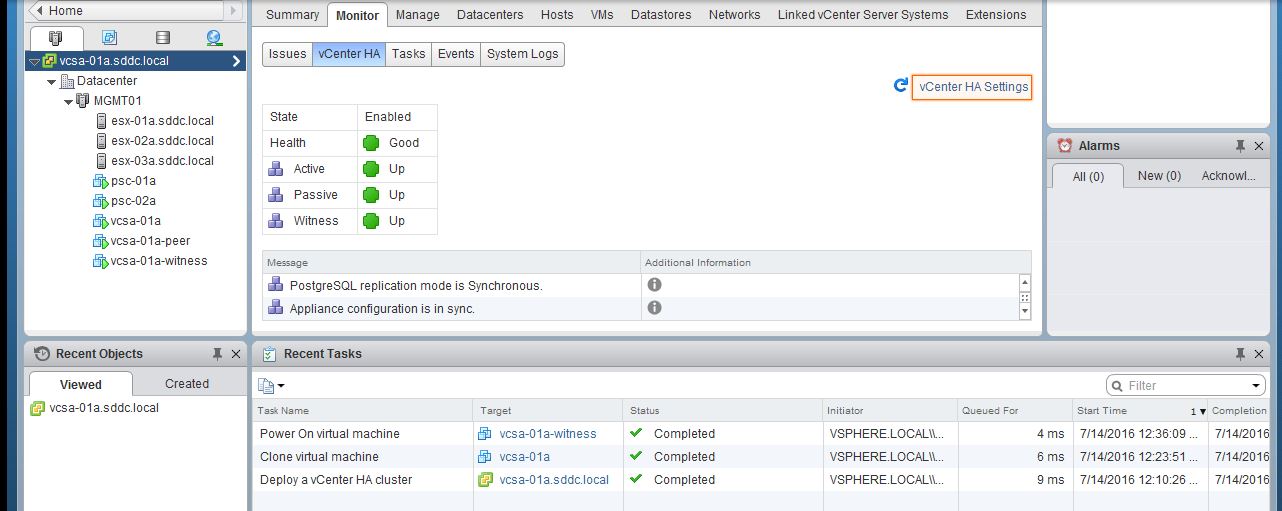The width and height of the screenshot is (1282, 511).
Task: Select host esx-01a.sddc.local in tree
Action: [x=162, y=121]
